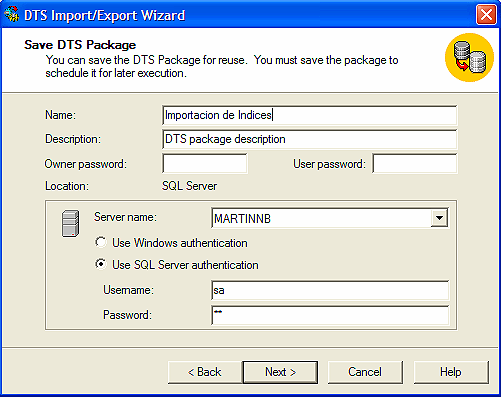Go Back to the previous step
The image size is (501, 397).
click(x=205, y=372)
